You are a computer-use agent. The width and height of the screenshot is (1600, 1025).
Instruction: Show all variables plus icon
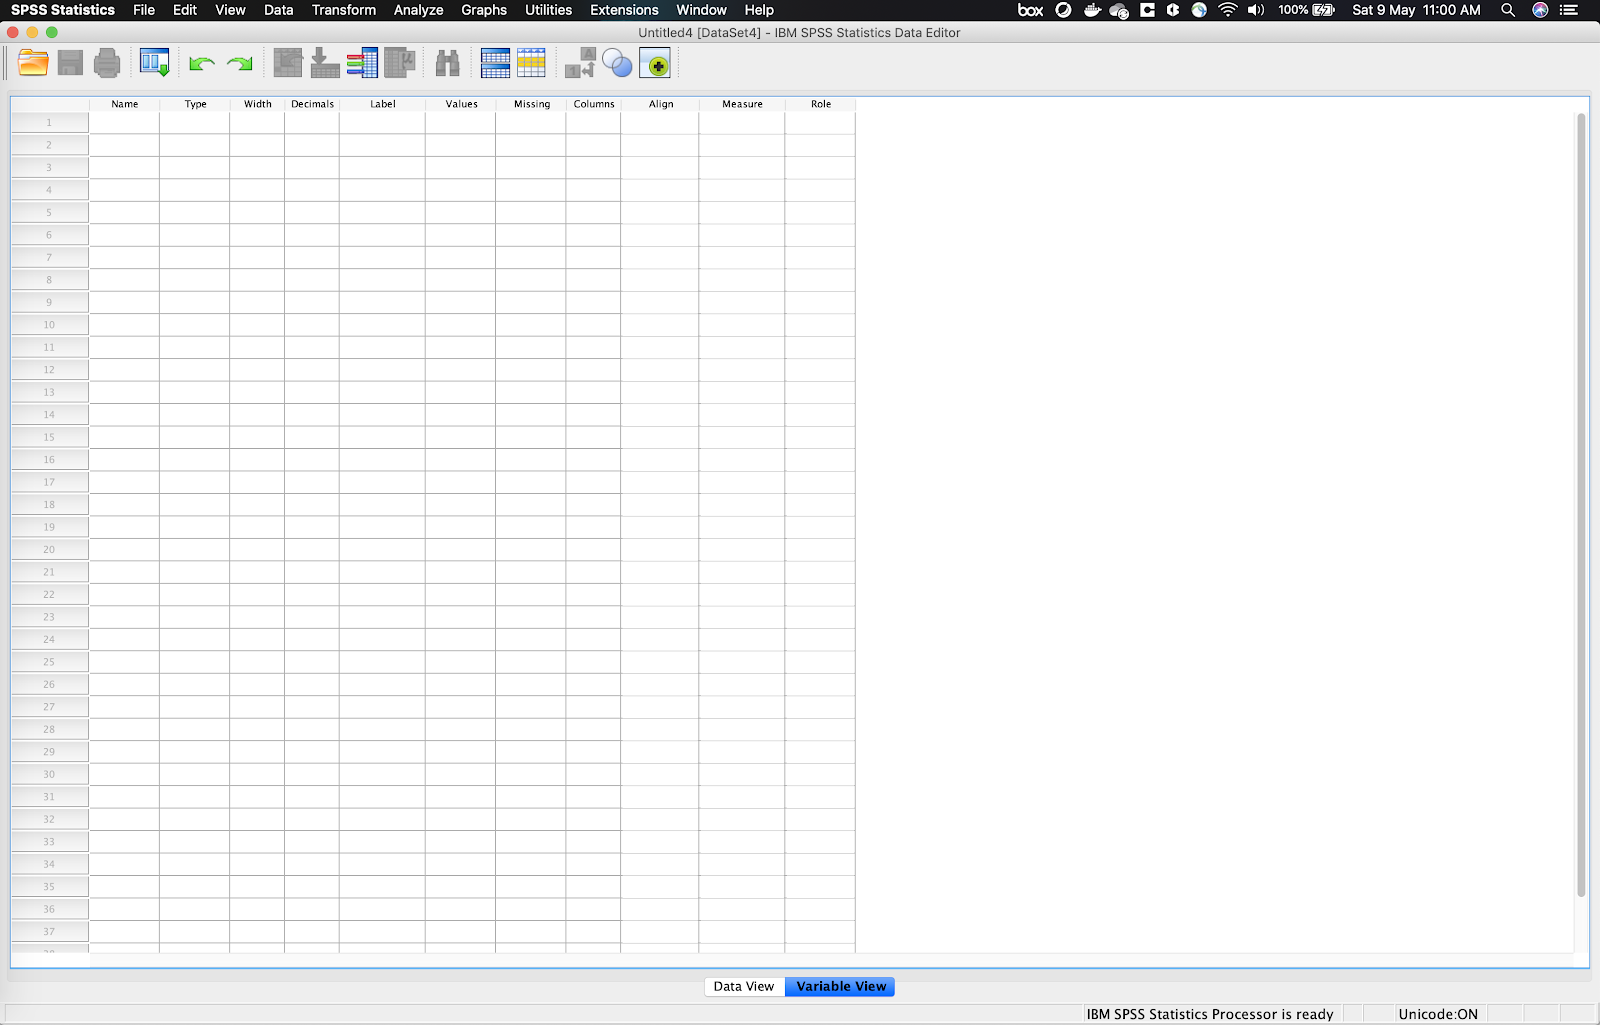[x=655, y=64]
